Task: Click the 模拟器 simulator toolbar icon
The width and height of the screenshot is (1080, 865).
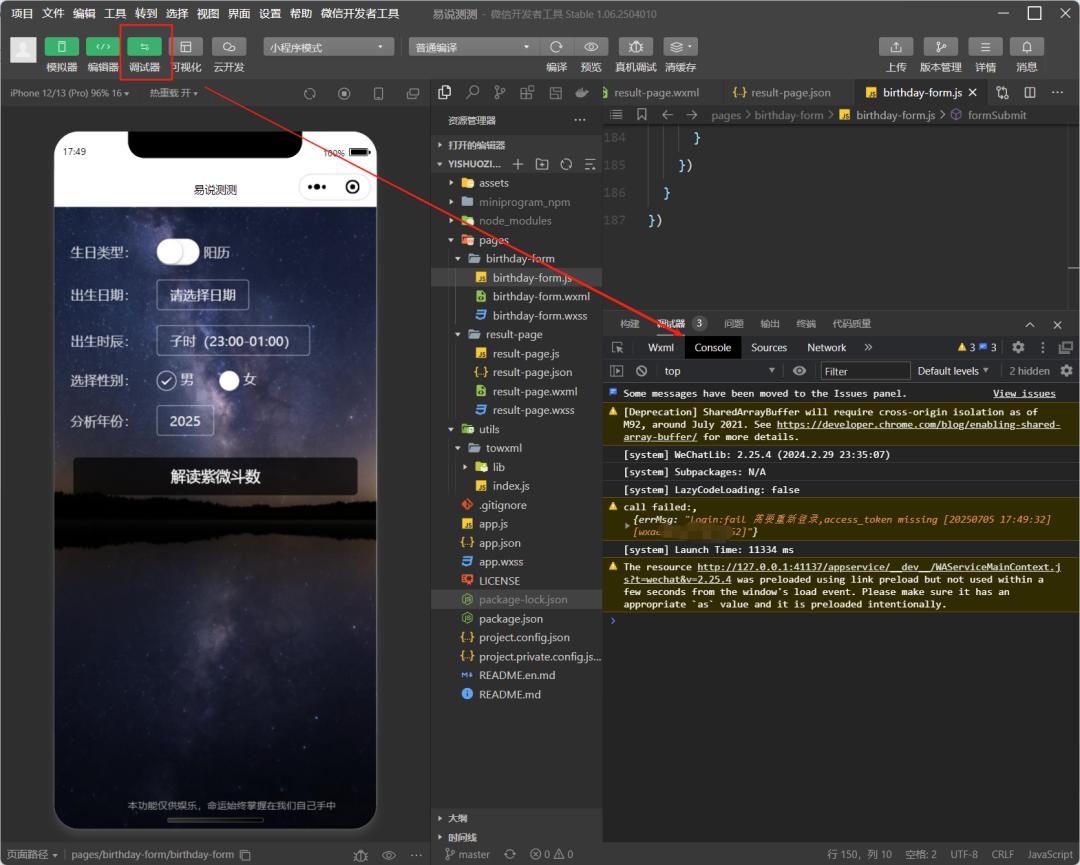Action: coord(61,47)
